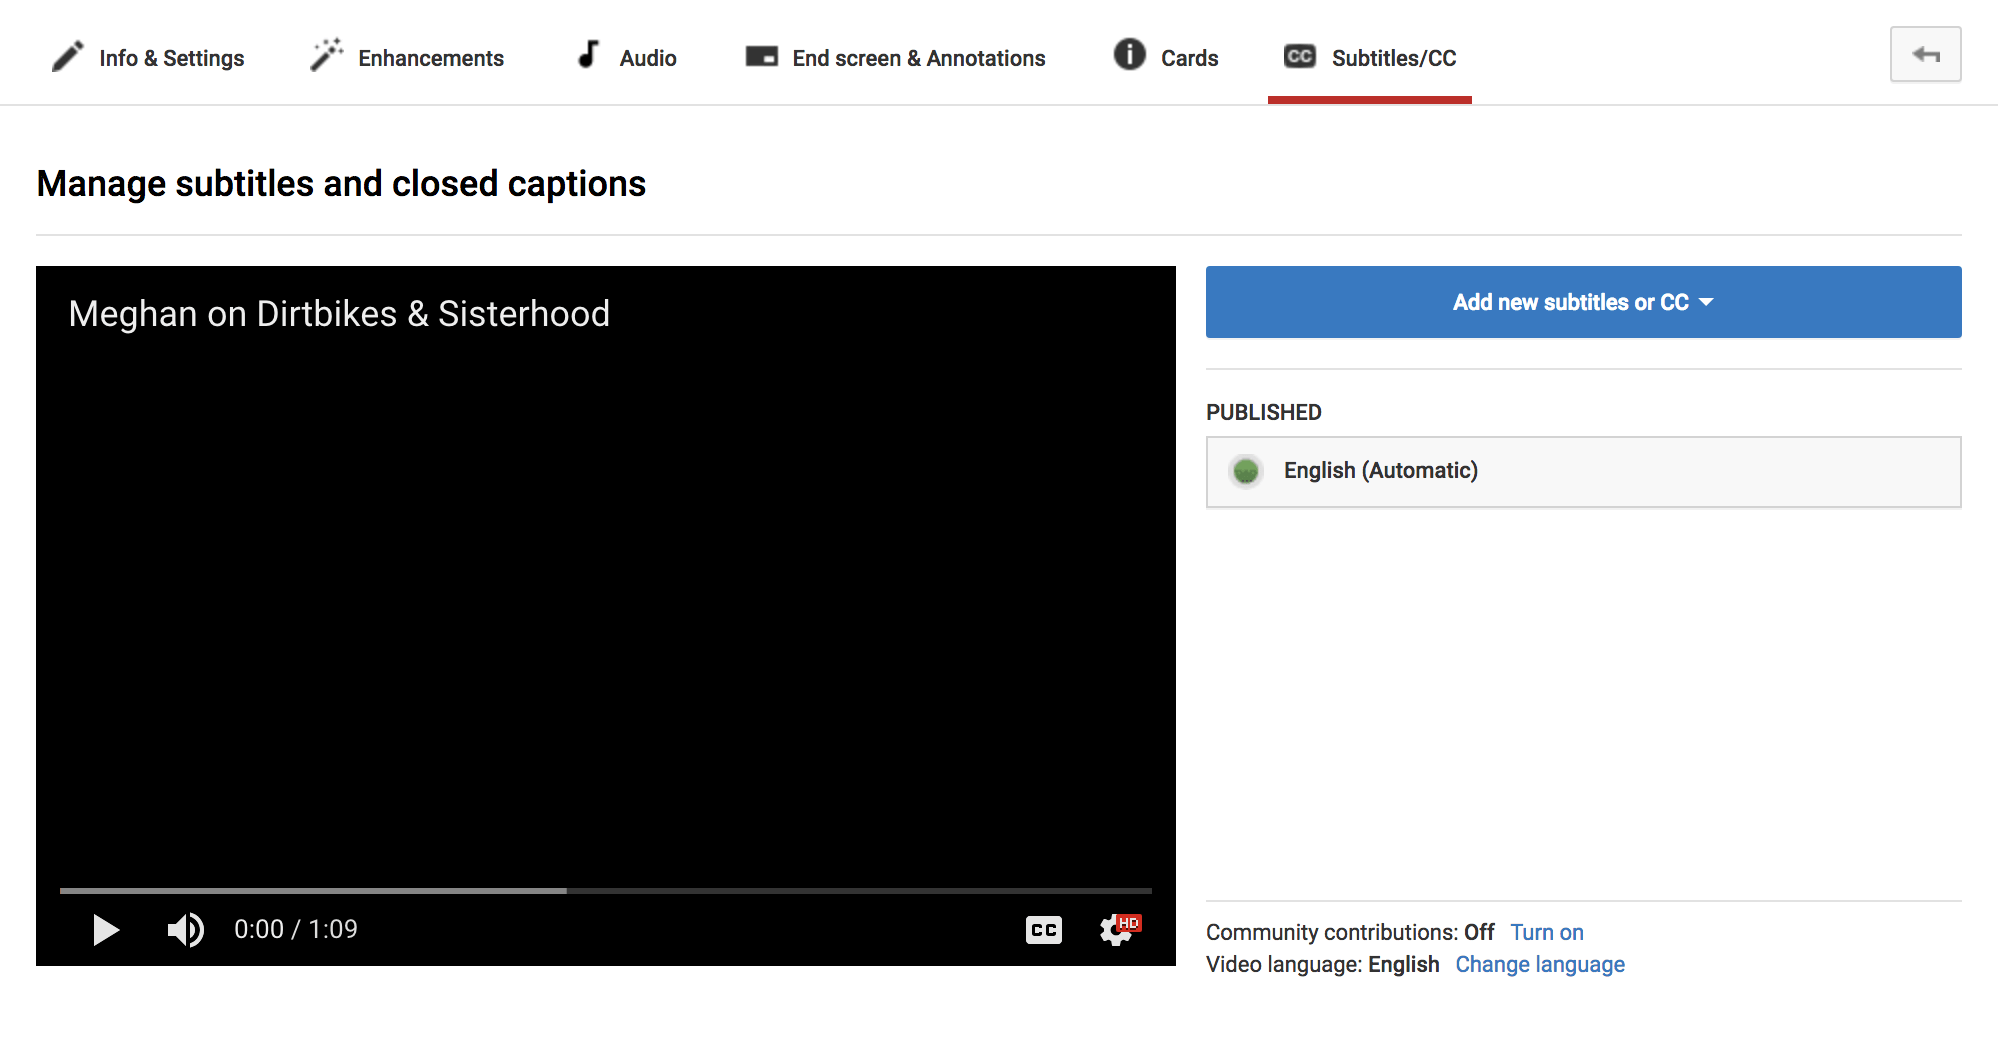Click the video progress bar

point(606,890)
